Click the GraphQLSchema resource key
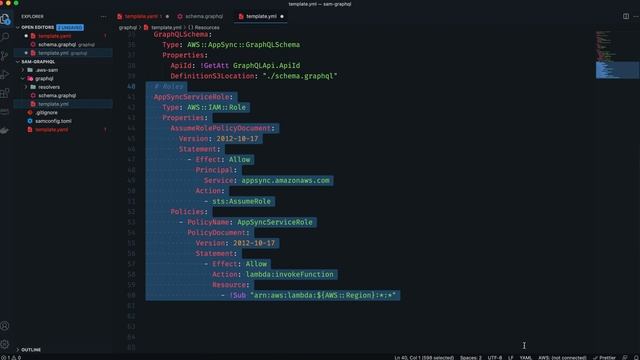 point(181,35)
